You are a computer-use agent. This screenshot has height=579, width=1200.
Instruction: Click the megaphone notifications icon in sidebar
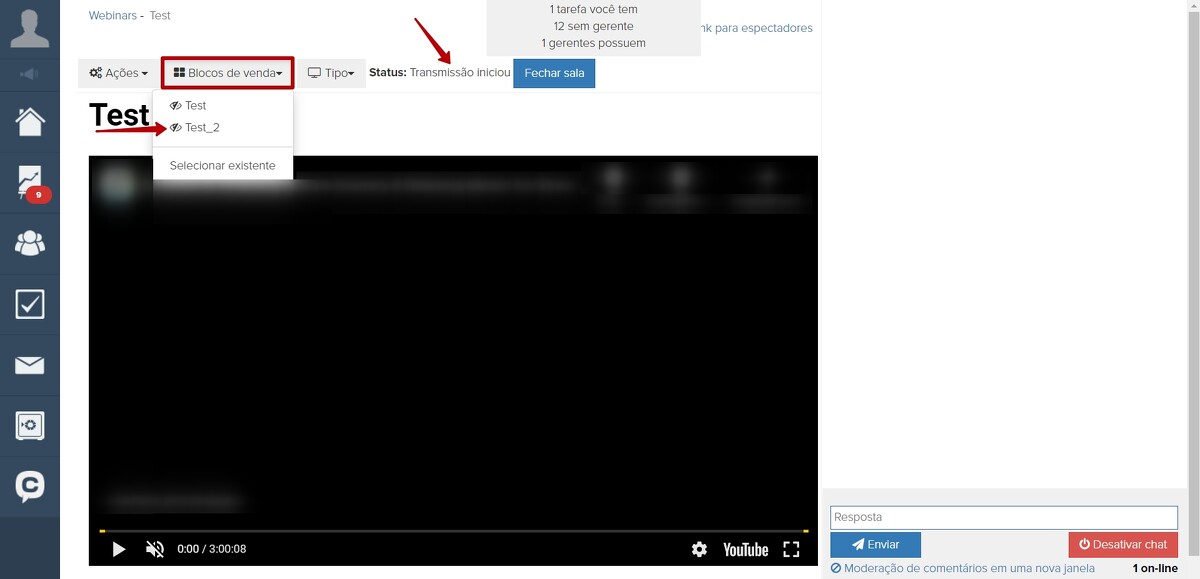[x=30, y=74]
